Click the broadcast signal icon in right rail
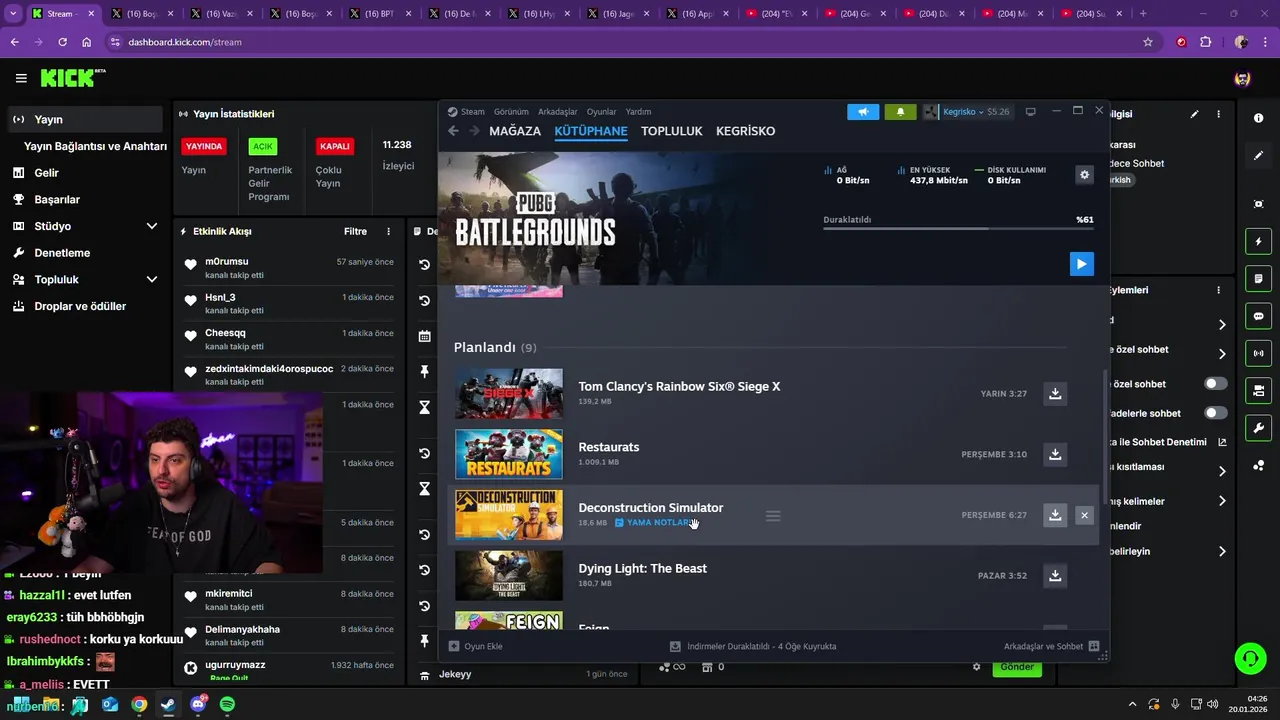1280x720 pixels. pyautogui.click(x=1258, y=353)
